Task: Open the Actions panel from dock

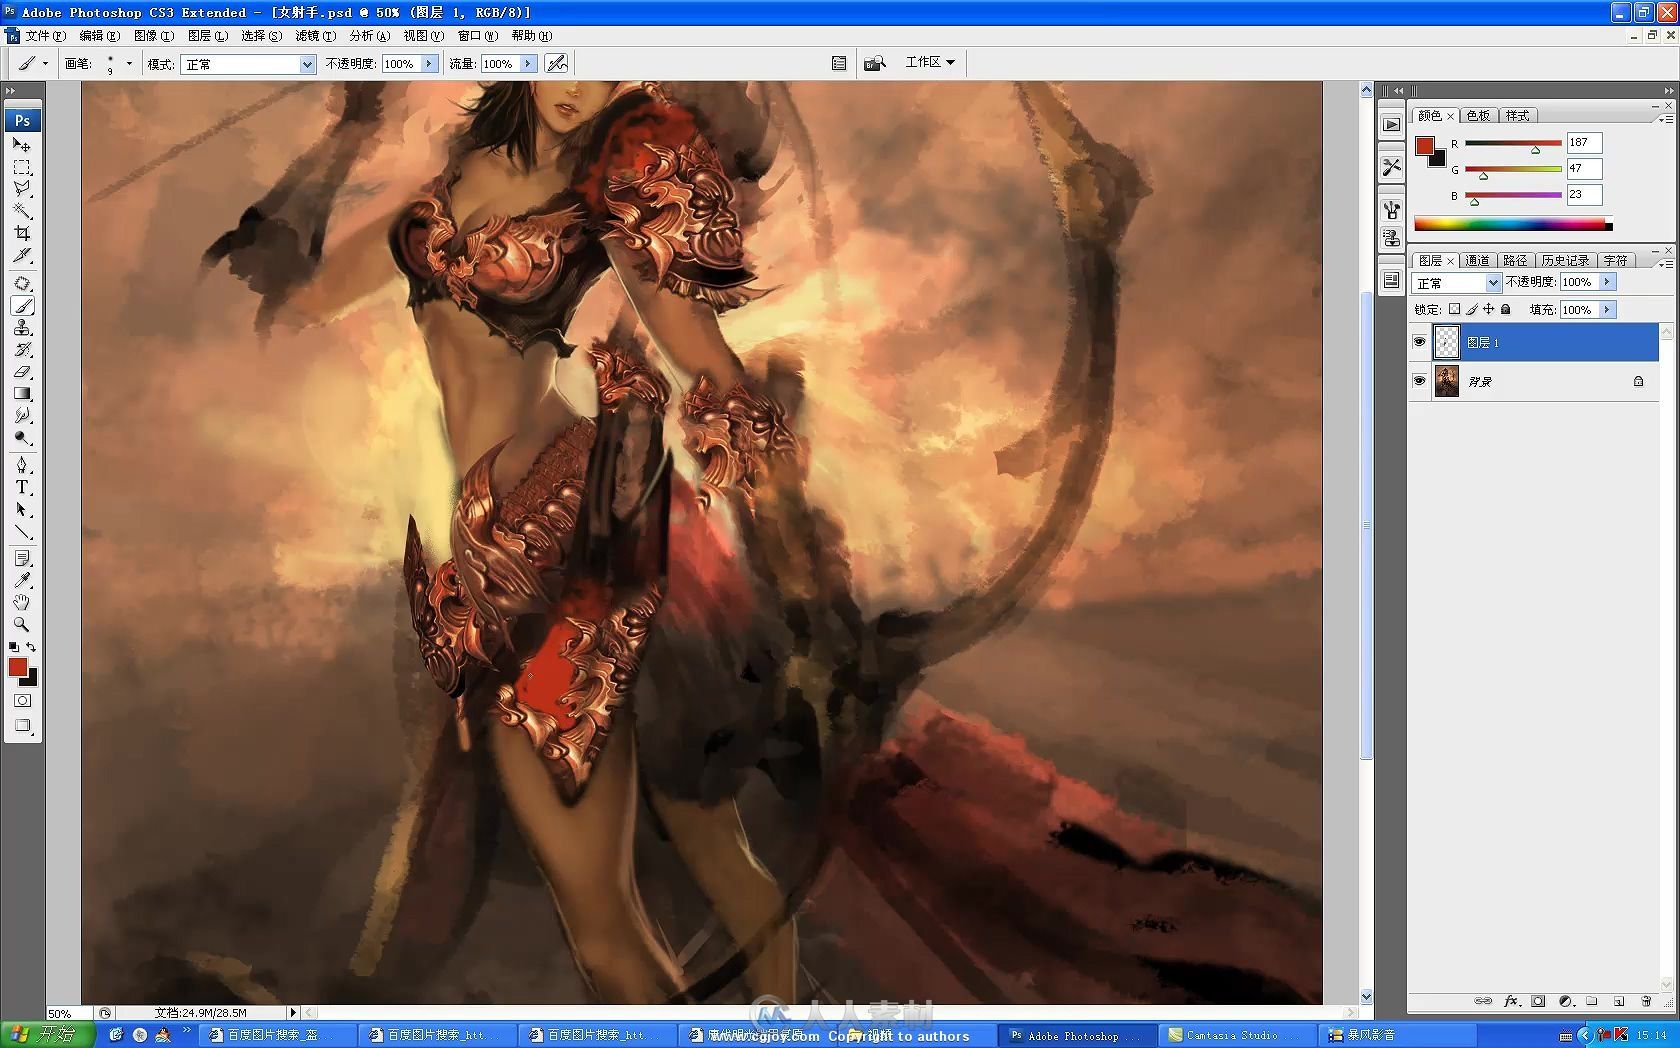Action: point(1391,124)
